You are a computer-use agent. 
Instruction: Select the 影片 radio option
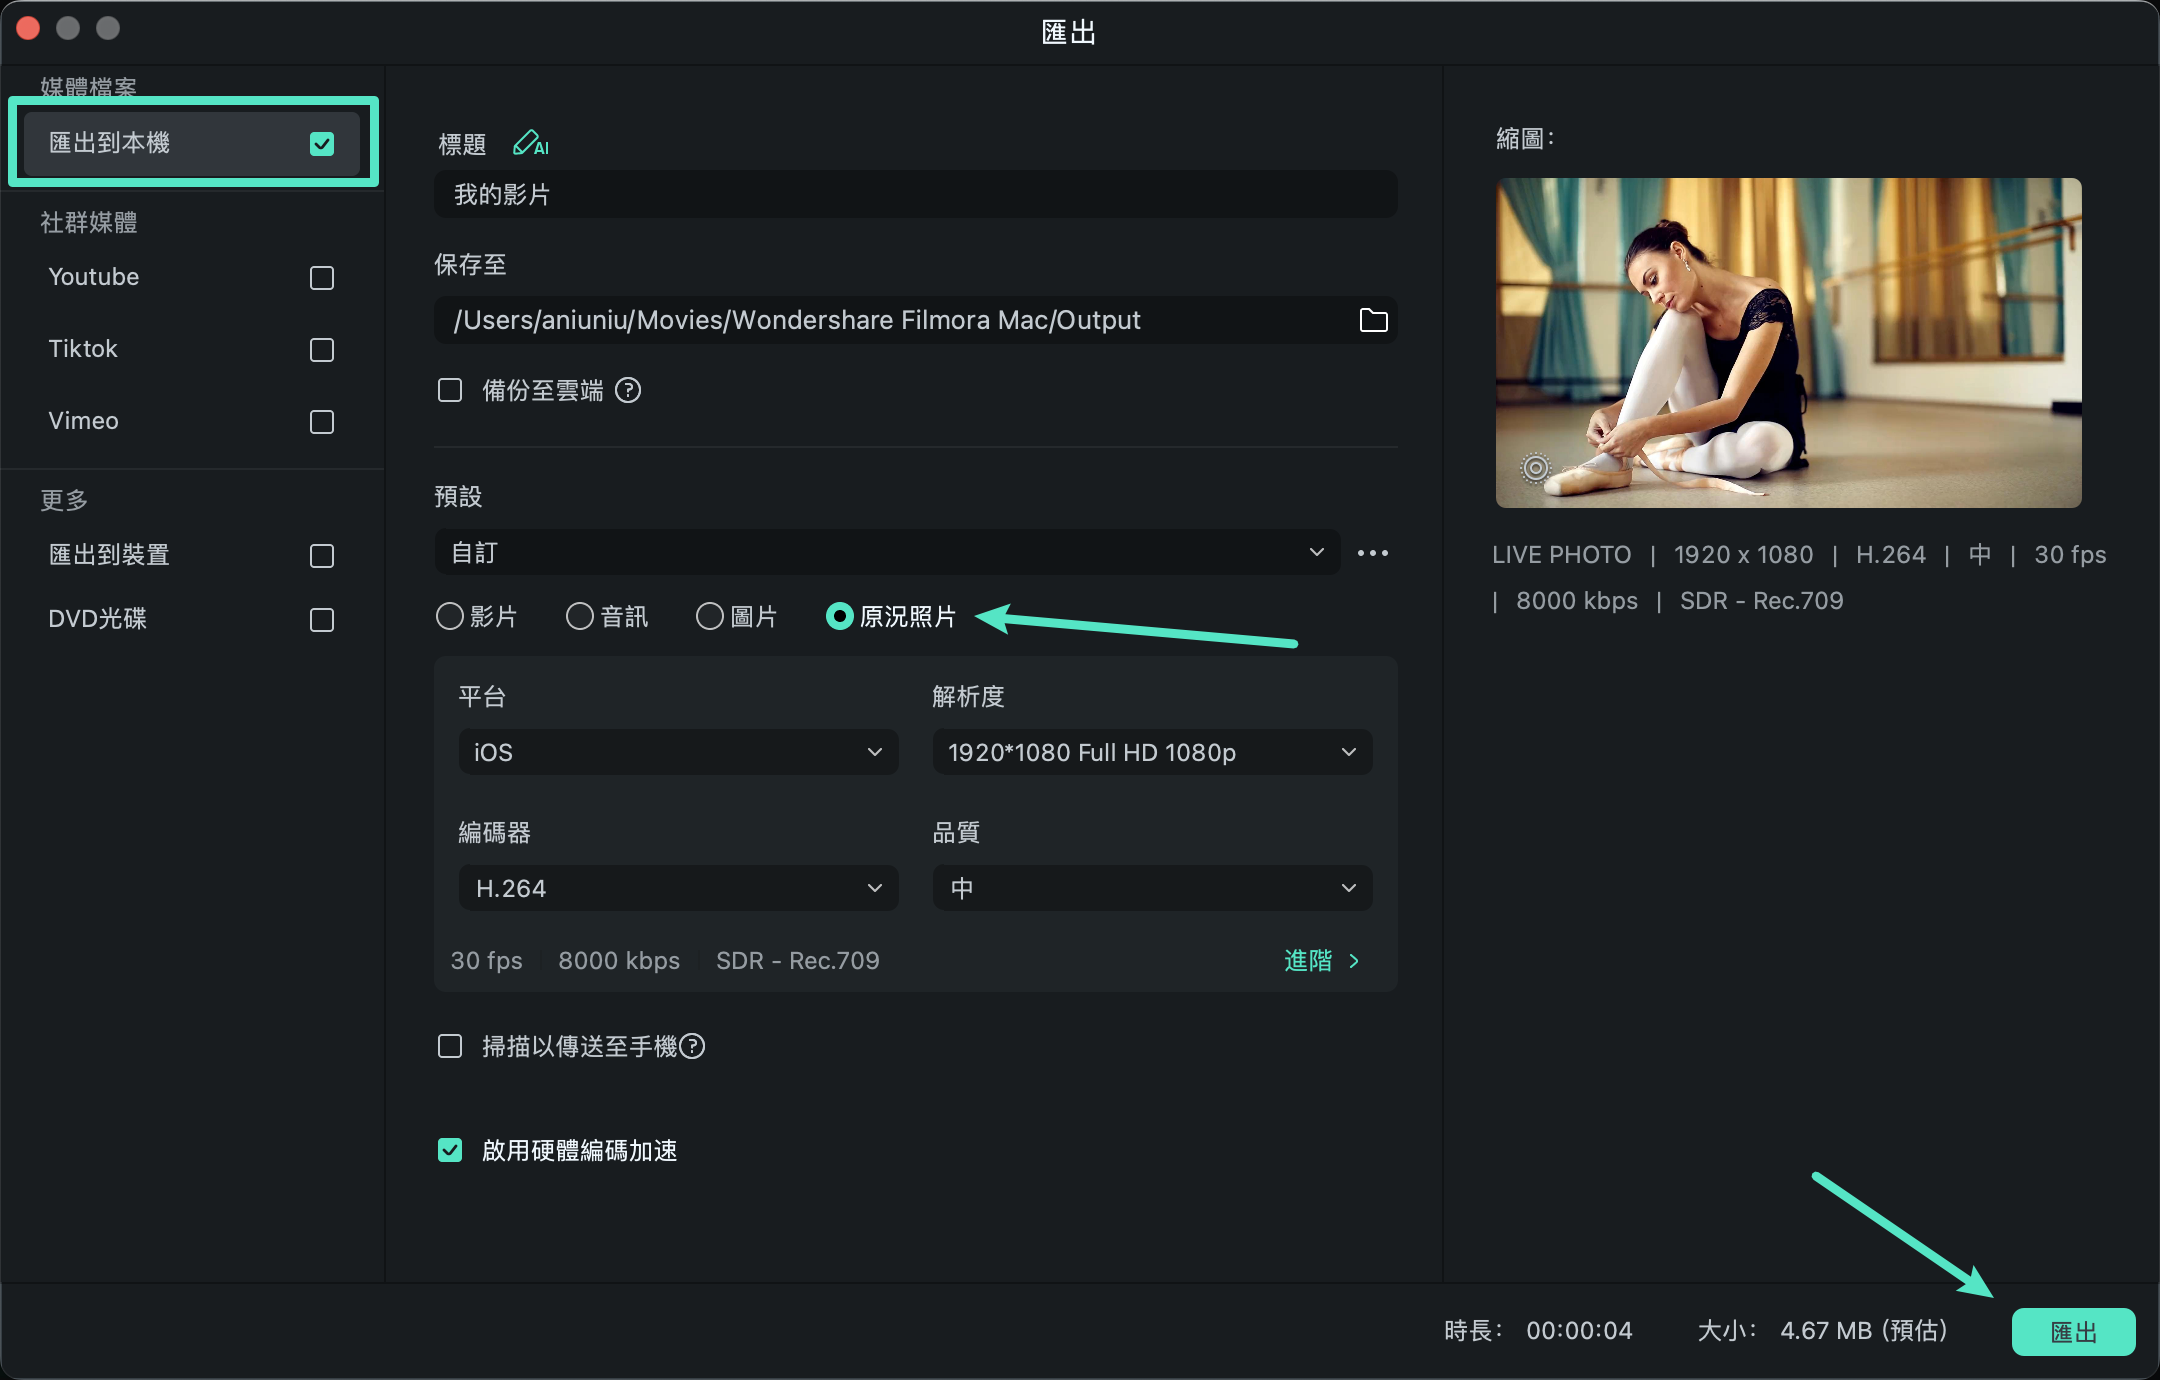tap(450, 616)
